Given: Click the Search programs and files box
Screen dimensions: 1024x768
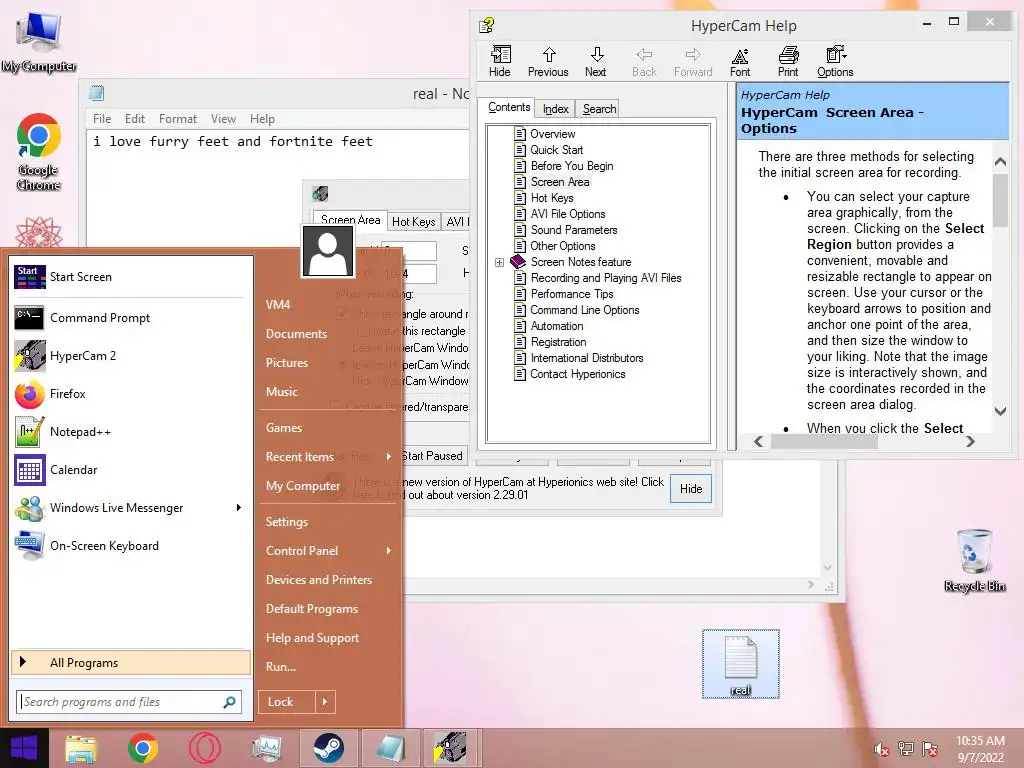Looking at the screenshot, I should [129, 702].
